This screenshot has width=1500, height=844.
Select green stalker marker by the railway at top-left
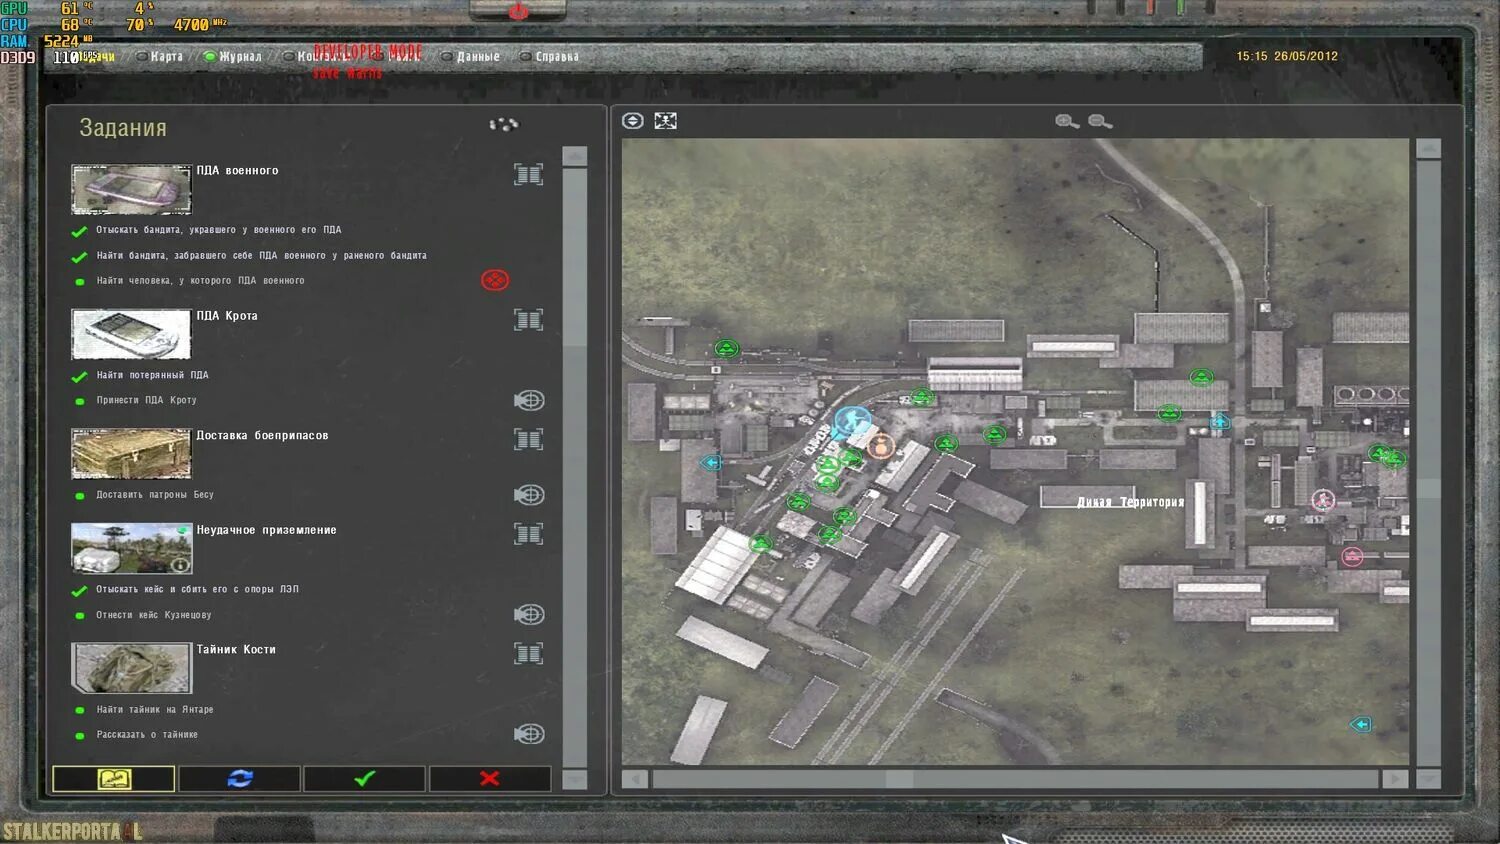(x=726, y=348)
